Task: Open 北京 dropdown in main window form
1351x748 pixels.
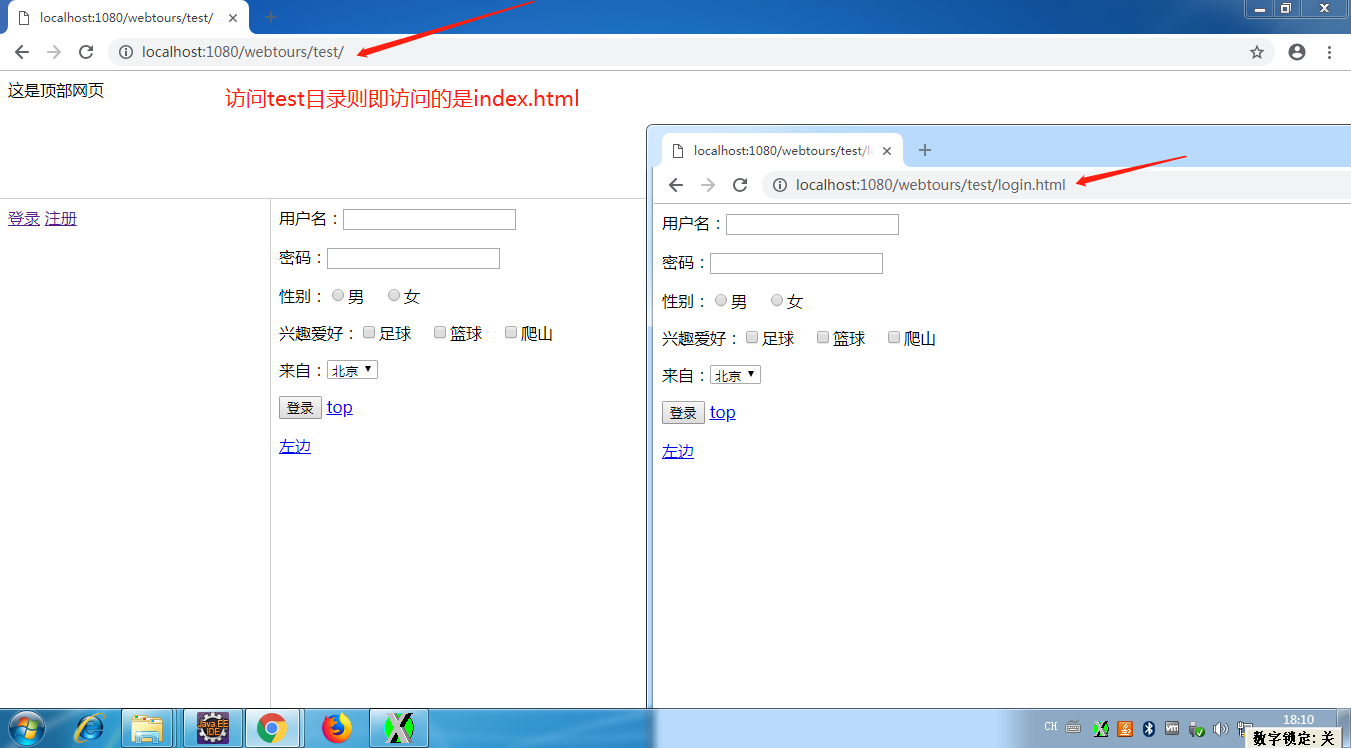Action: pos(352,370)
